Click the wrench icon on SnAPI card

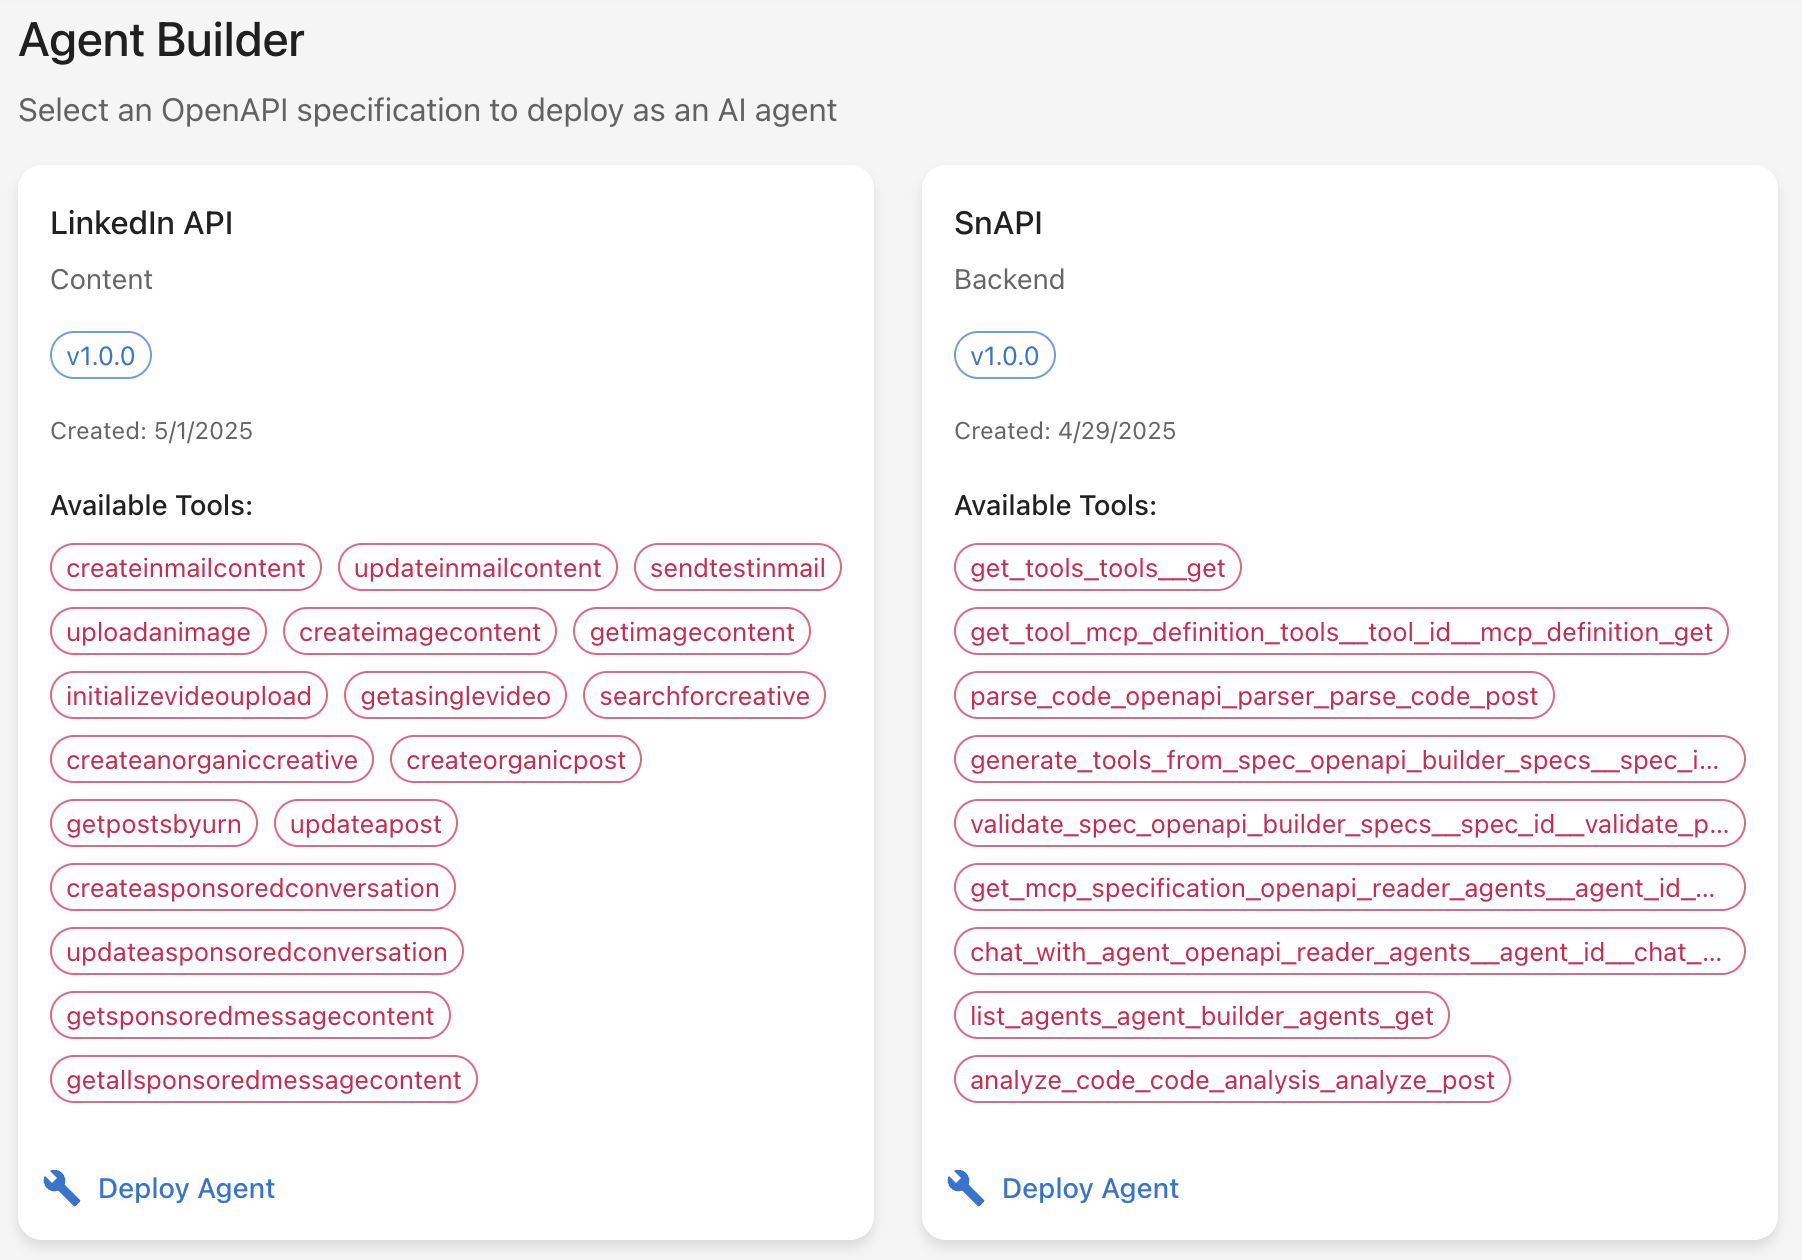point(966,1188)
